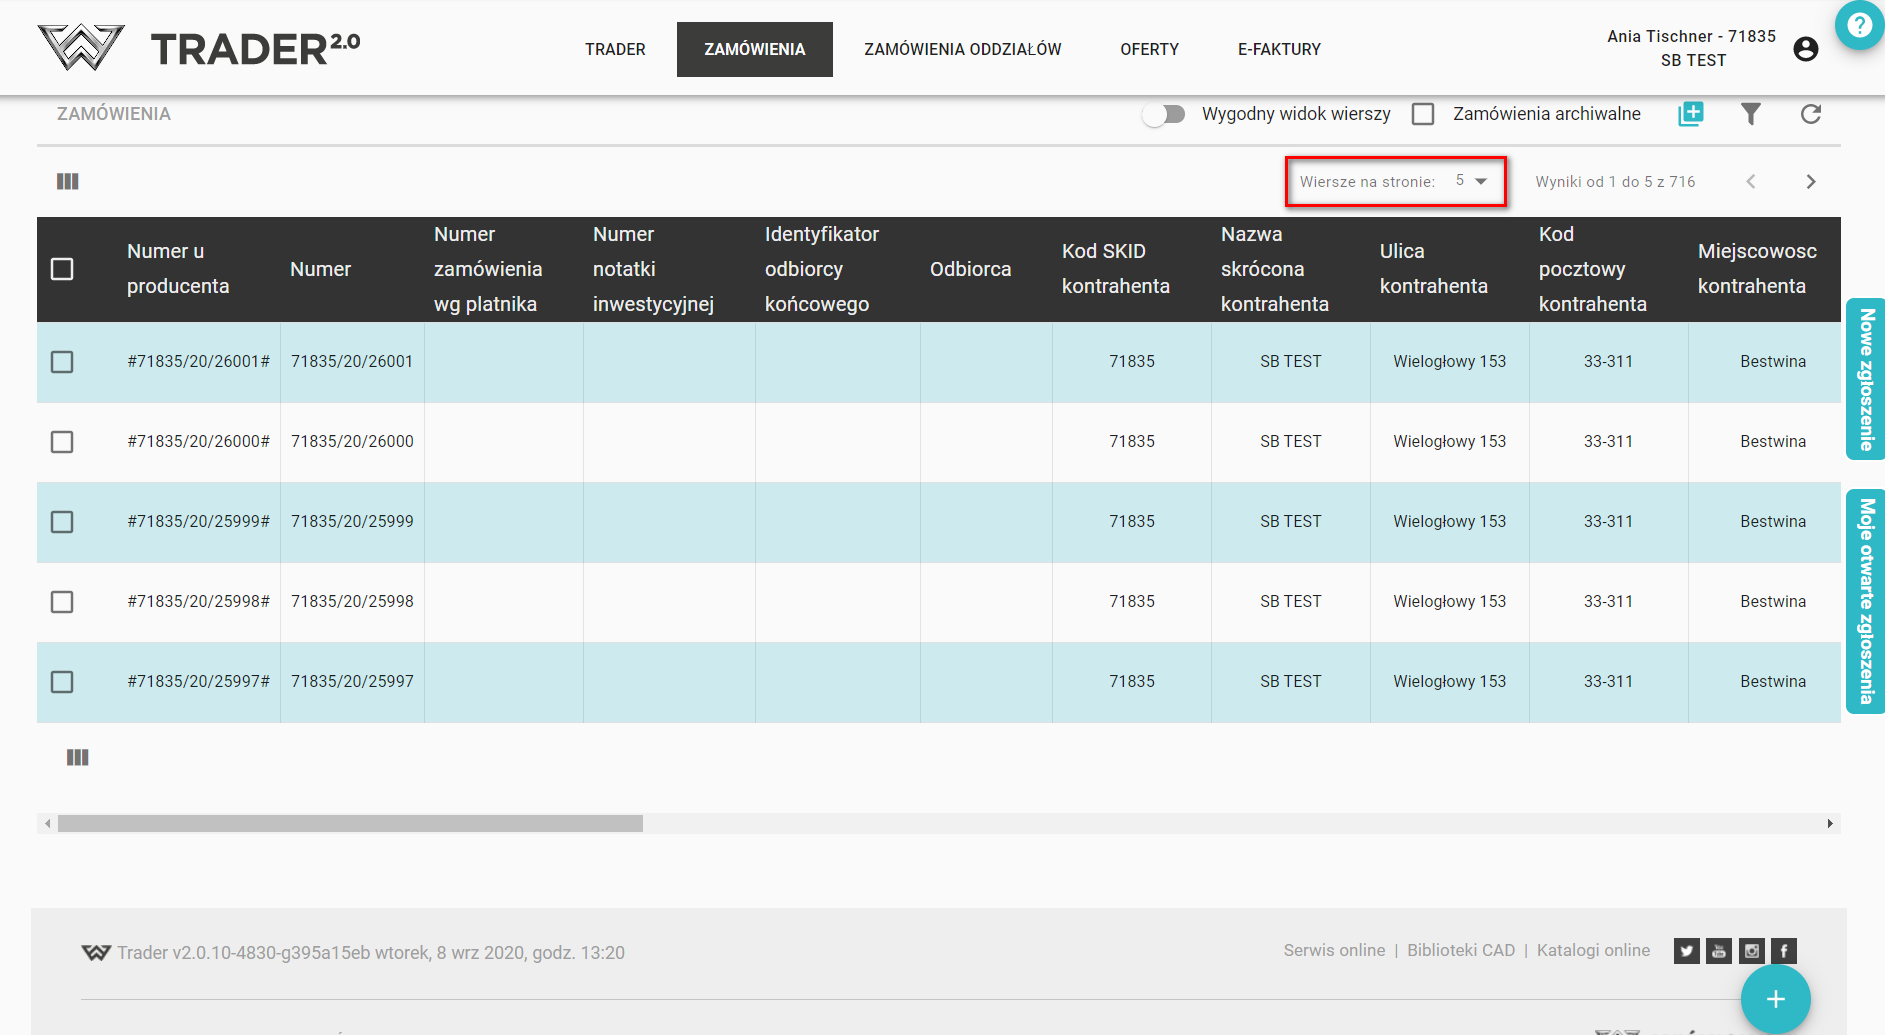Tick the select-all checkbox in table header

(62, 269)
